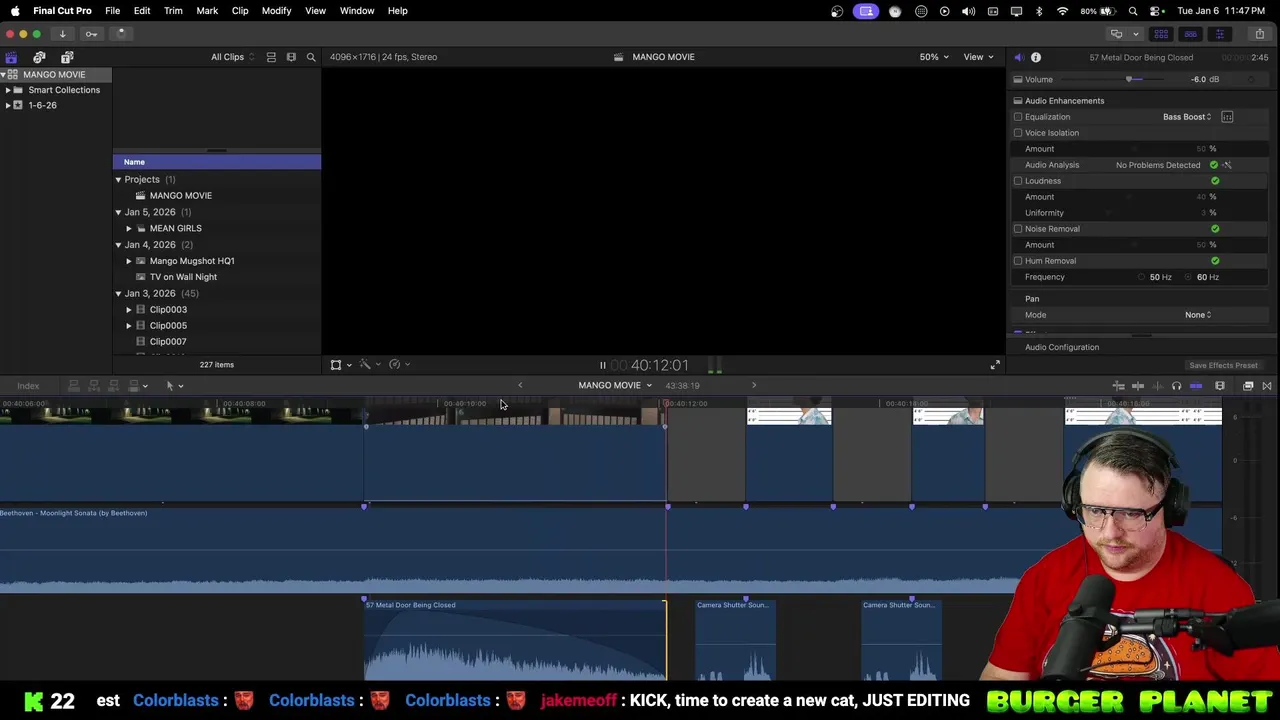
Task: Show or hide the Browser button
Action: (1162, 34)
